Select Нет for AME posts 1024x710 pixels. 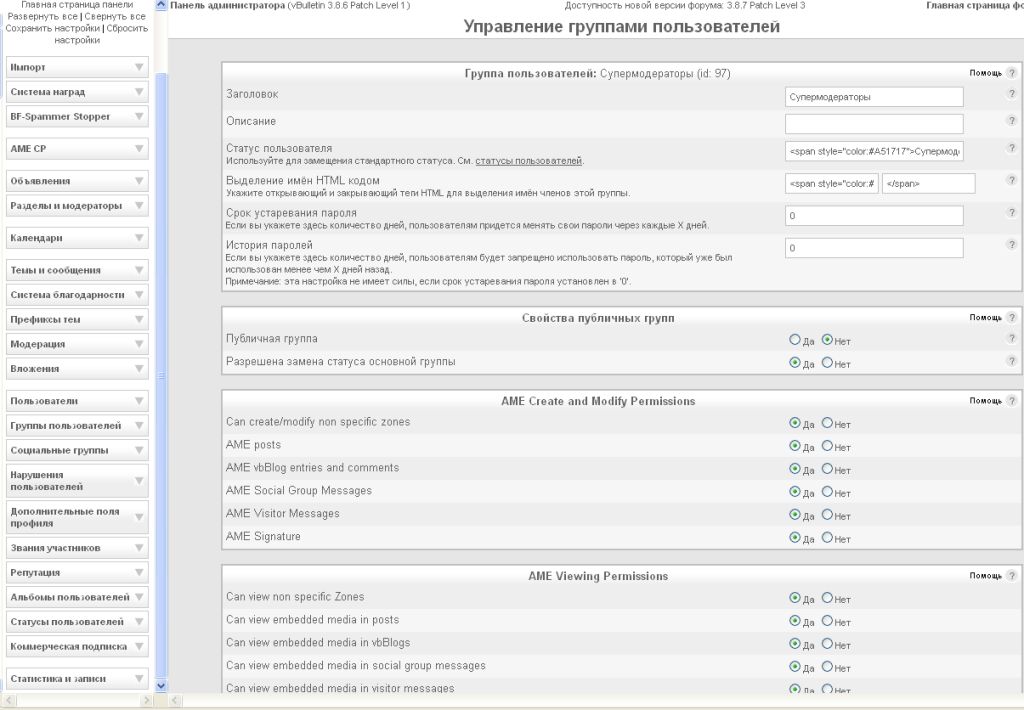[827, 445]
